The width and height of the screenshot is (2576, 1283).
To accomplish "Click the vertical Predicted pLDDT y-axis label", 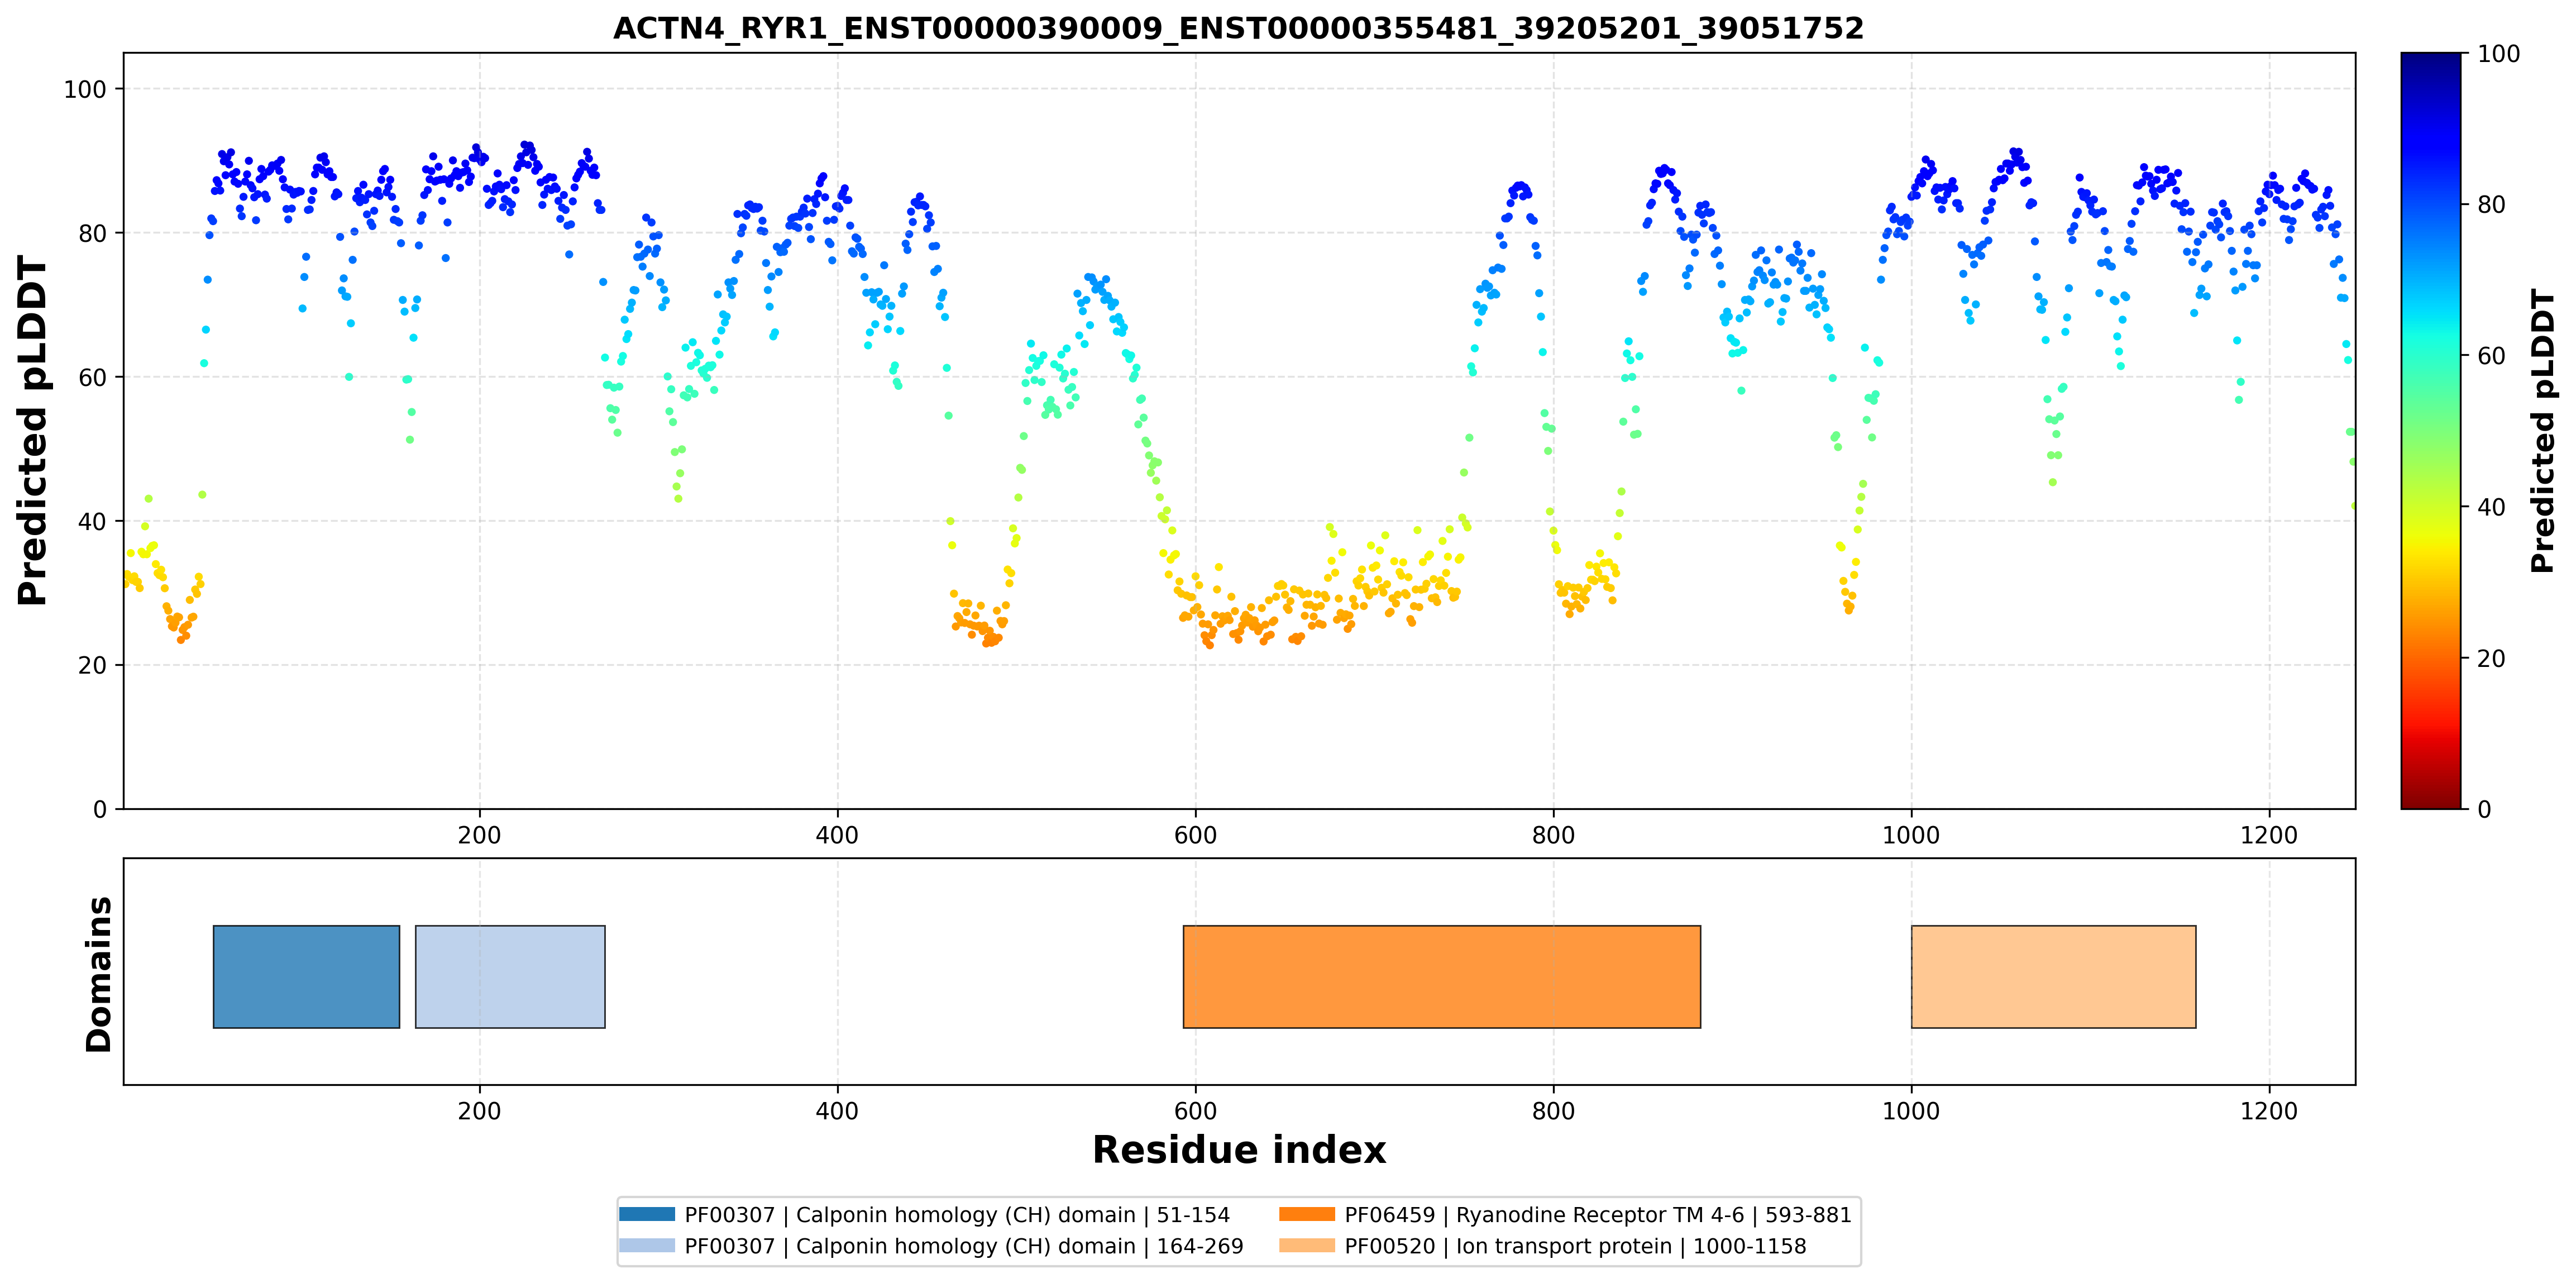I will pyautogui.click(x=33, y=431).
